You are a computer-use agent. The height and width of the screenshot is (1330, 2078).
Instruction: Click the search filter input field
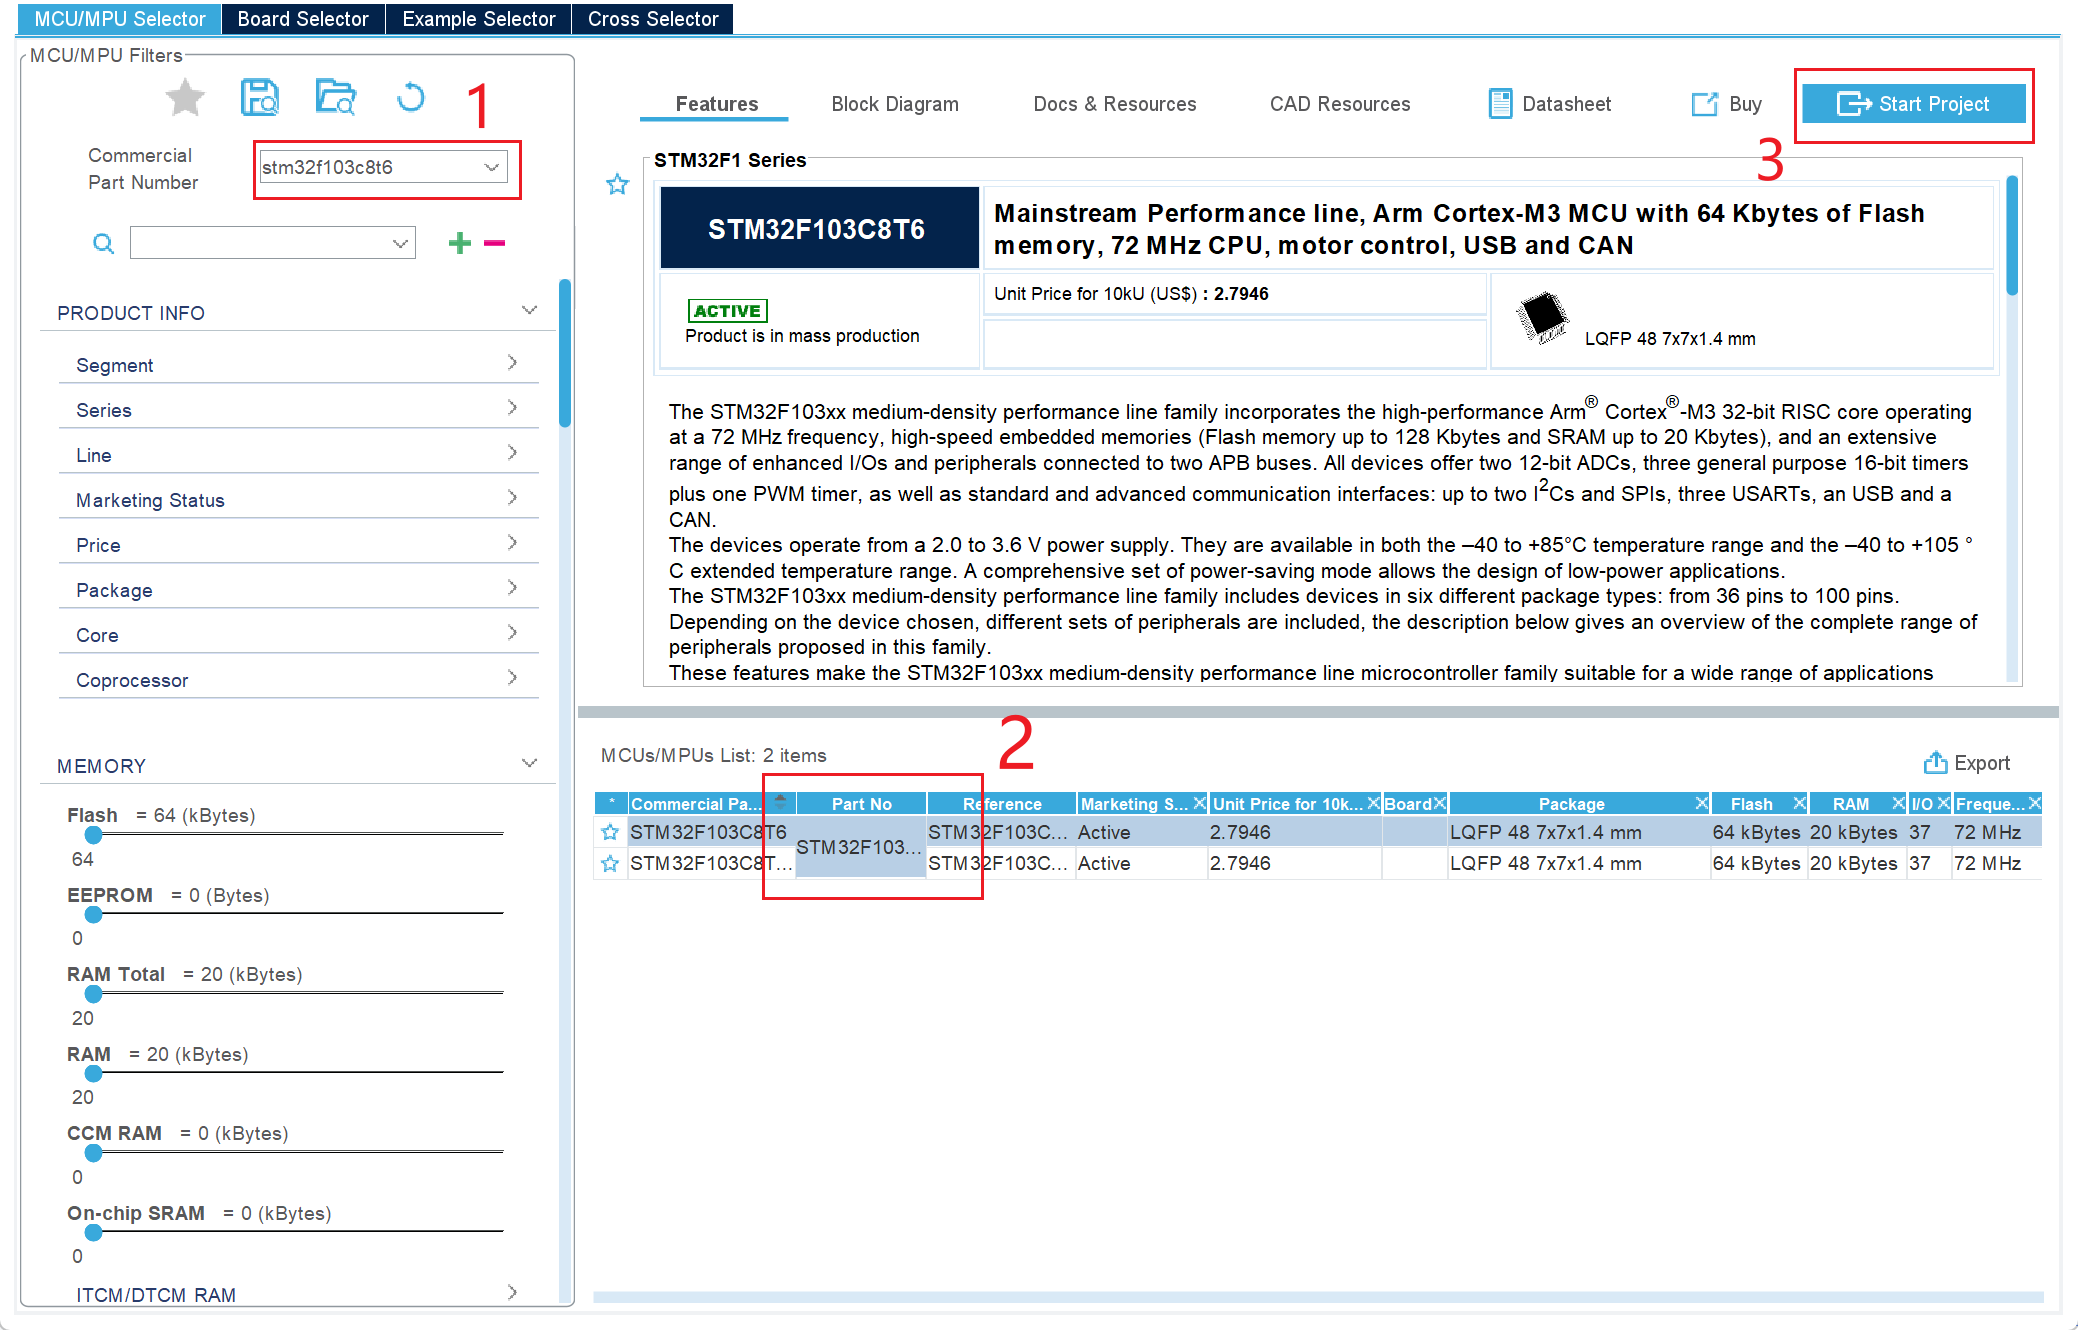pos(260,243)
